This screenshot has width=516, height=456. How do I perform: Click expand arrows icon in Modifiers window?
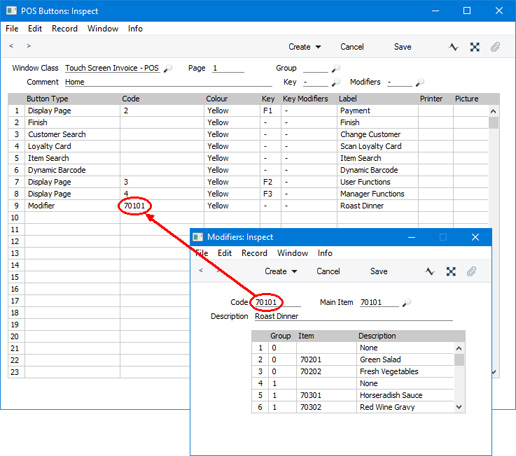tap(451, 271)
